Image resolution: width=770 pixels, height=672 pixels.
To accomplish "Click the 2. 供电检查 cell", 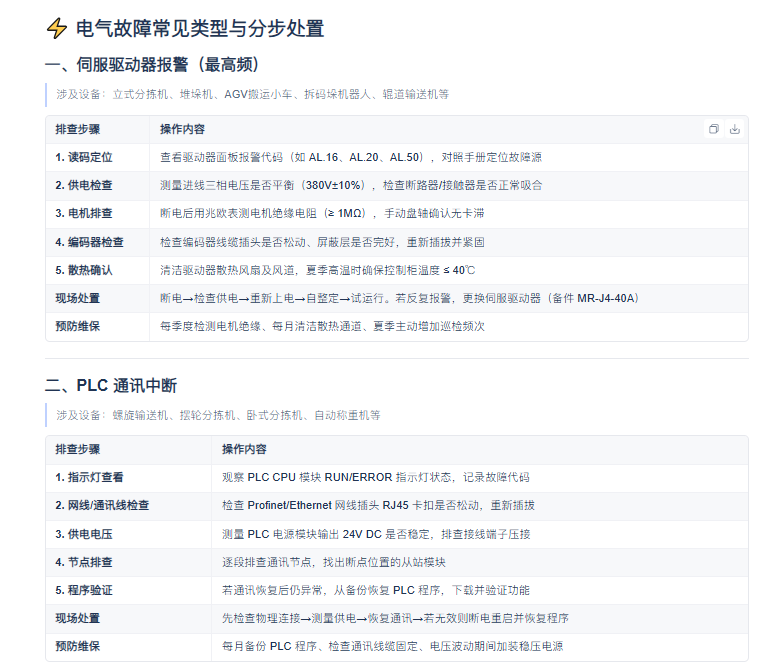I will (x=98, y=185).
